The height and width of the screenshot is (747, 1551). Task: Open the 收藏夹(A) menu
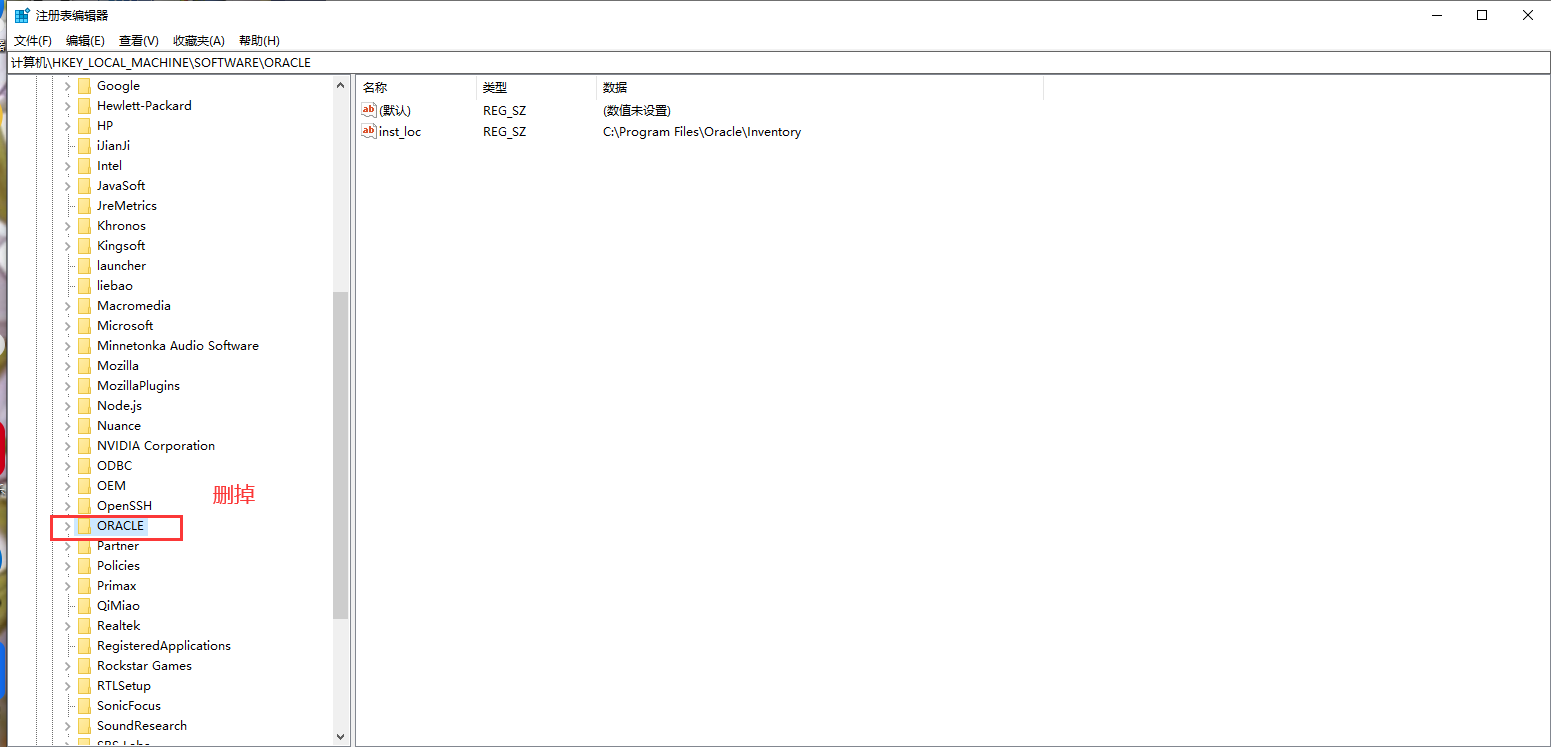[x=198, y=41]
